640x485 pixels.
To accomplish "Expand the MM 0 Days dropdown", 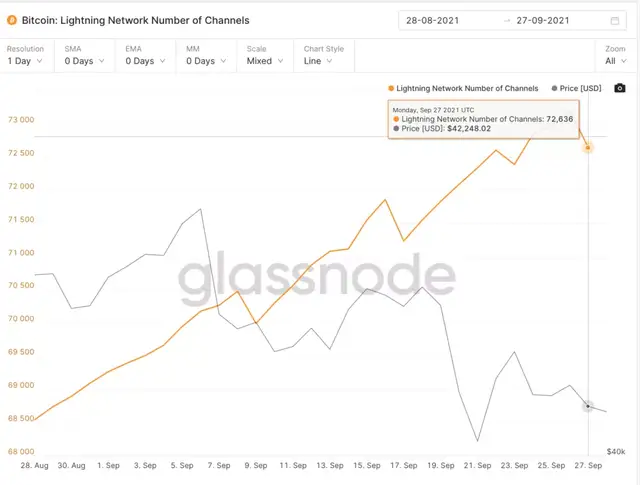I will [206, 56].
